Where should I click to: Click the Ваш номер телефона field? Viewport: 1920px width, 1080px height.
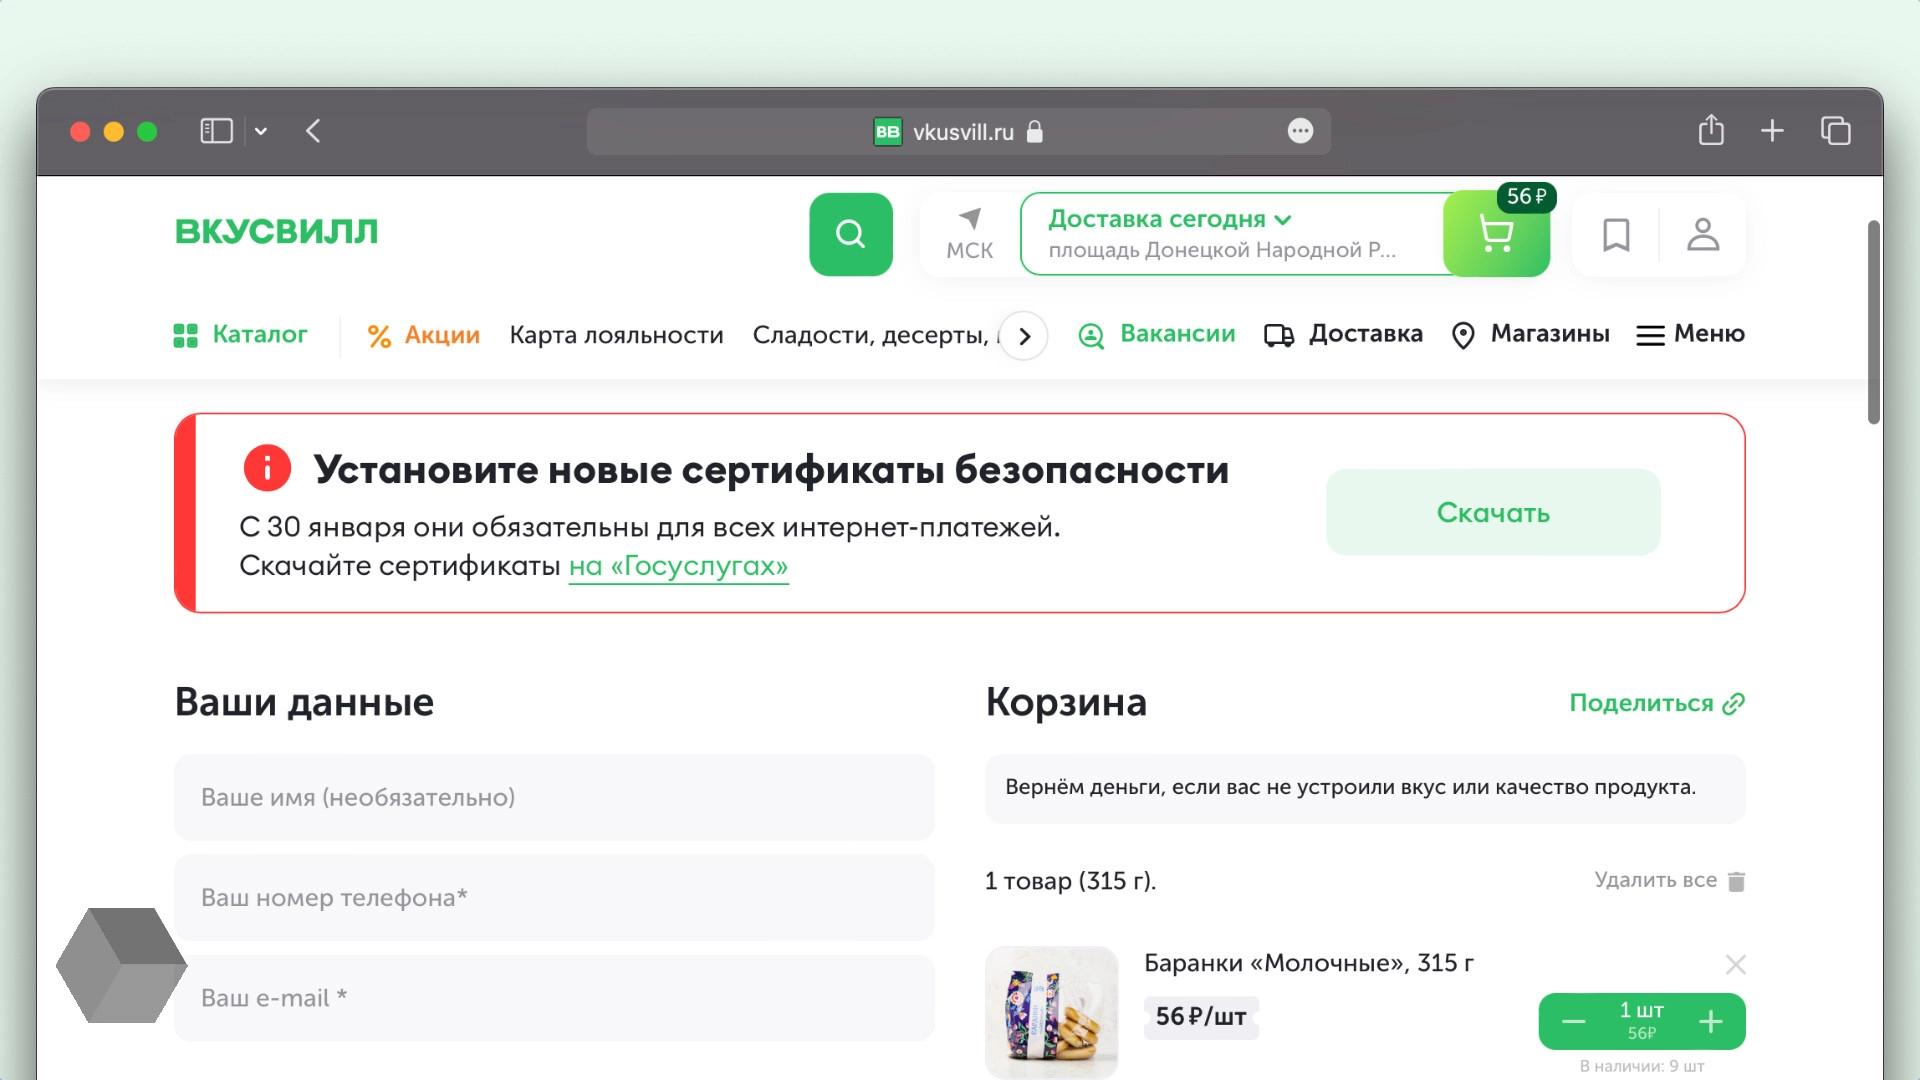pos(554,897)
